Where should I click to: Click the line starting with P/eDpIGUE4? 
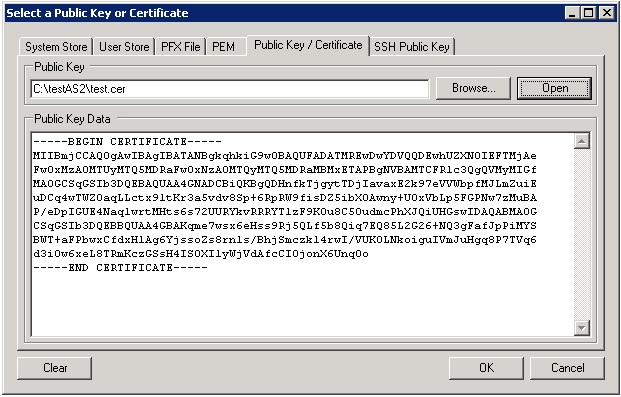click(x=285, y=212)
